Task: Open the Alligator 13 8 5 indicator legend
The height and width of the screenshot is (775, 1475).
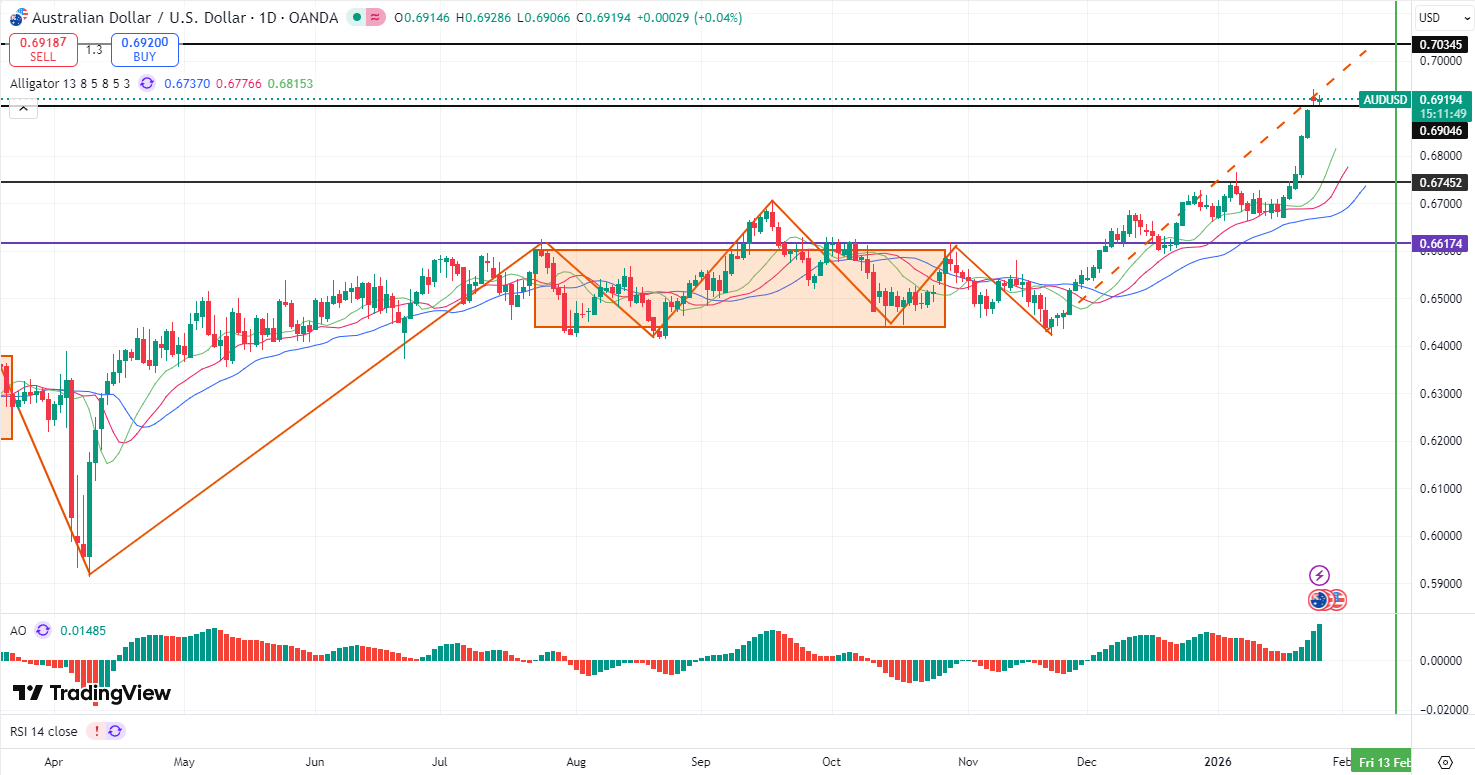Action: point(70,84)
